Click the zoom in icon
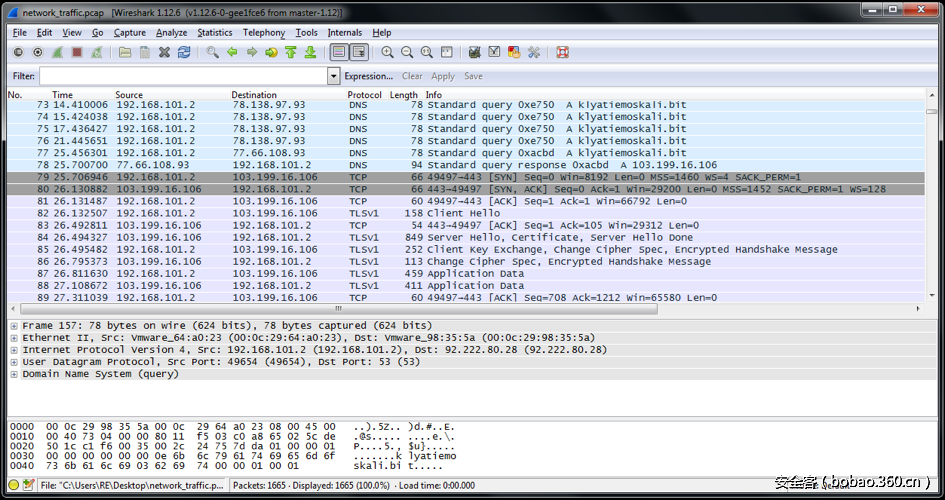 [x=387, y=52]
